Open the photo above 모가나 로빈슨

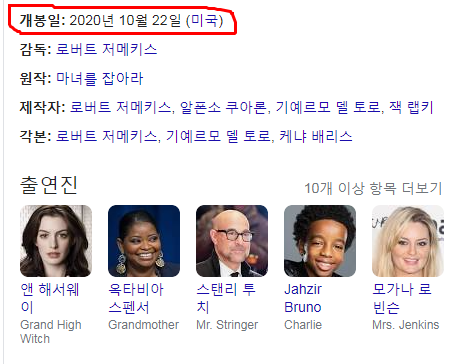coord(408,241)
